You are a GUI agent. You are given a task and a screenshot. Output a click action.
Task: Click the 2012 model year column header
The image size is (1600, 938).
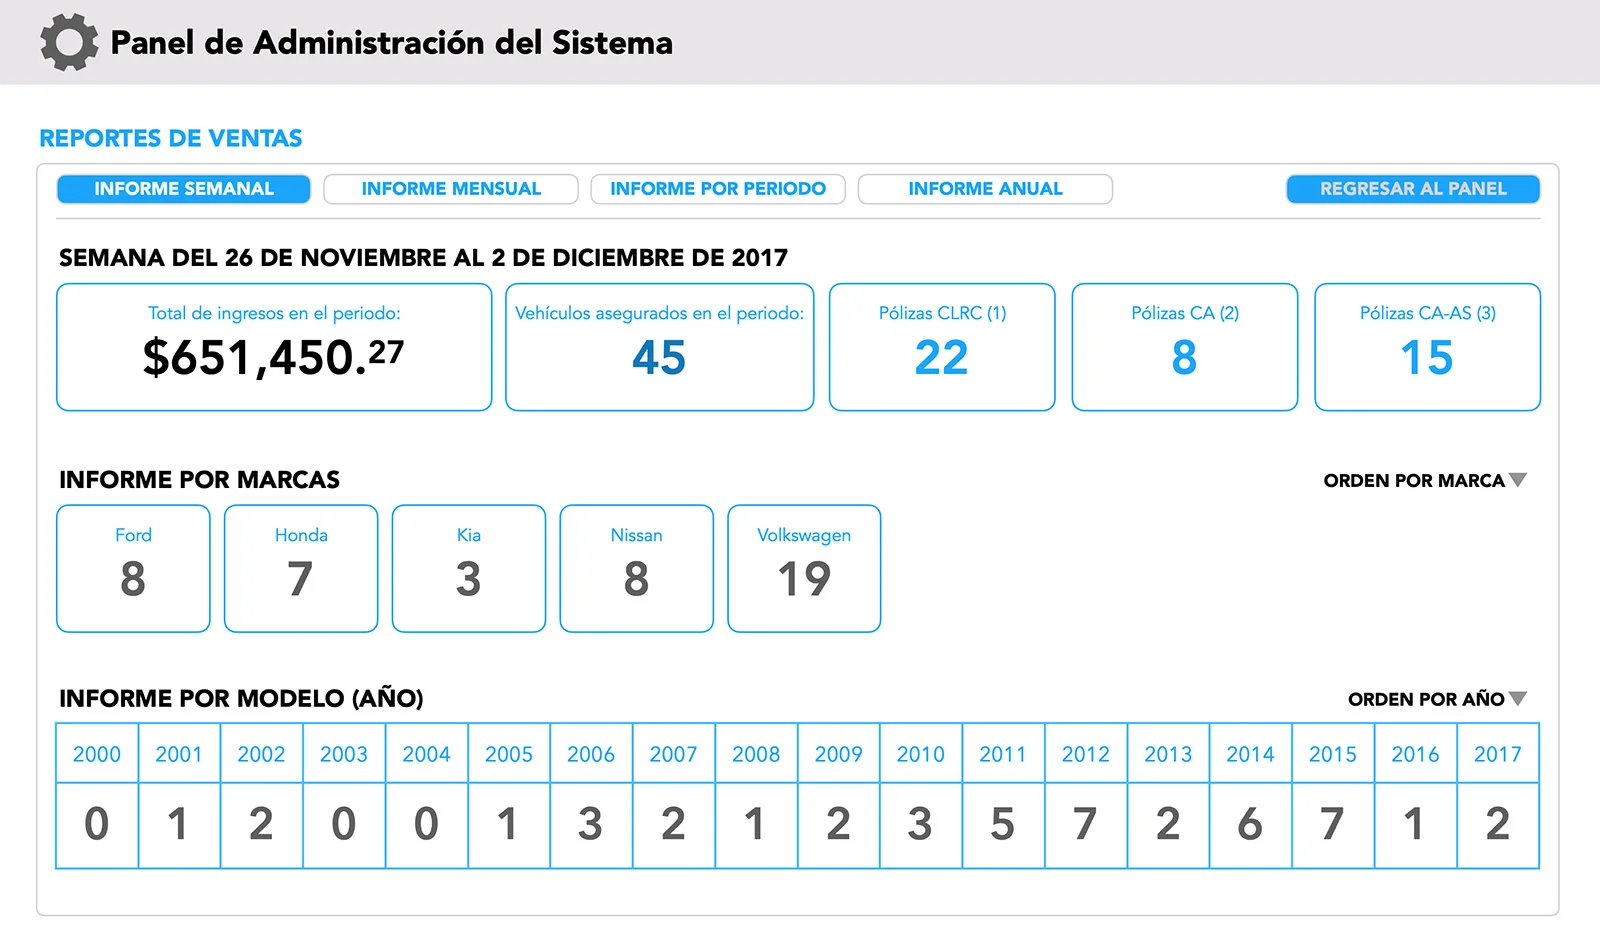tap(1085, 754)
